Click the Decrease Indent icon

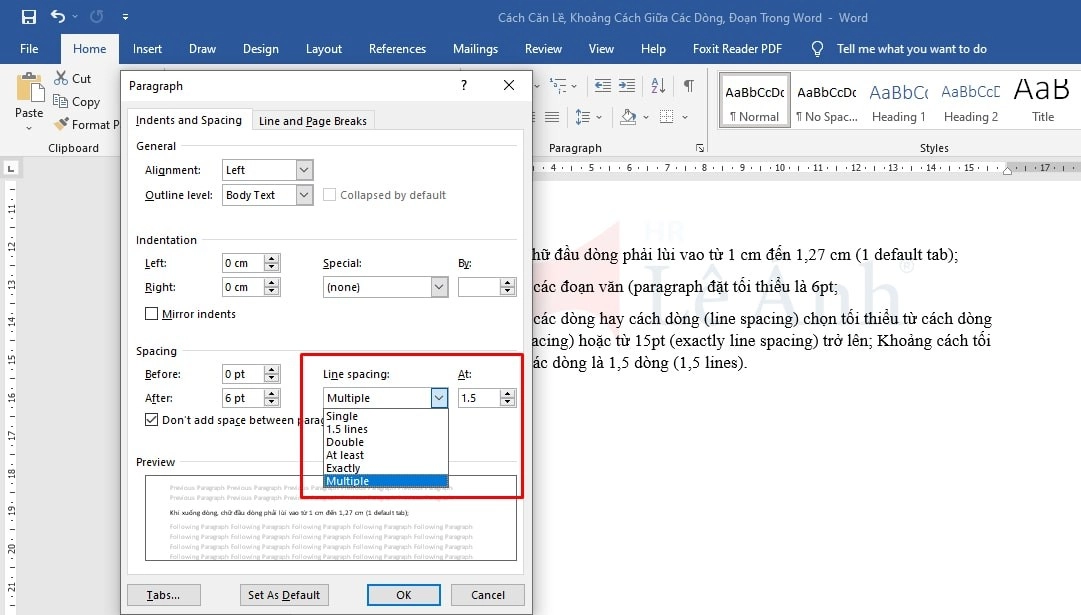pyautogui.click(x=601, y=85)
